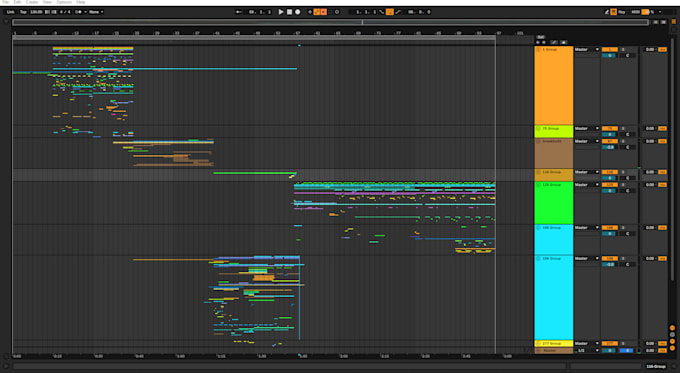Select the 277 Group track title

pos(552,343)
